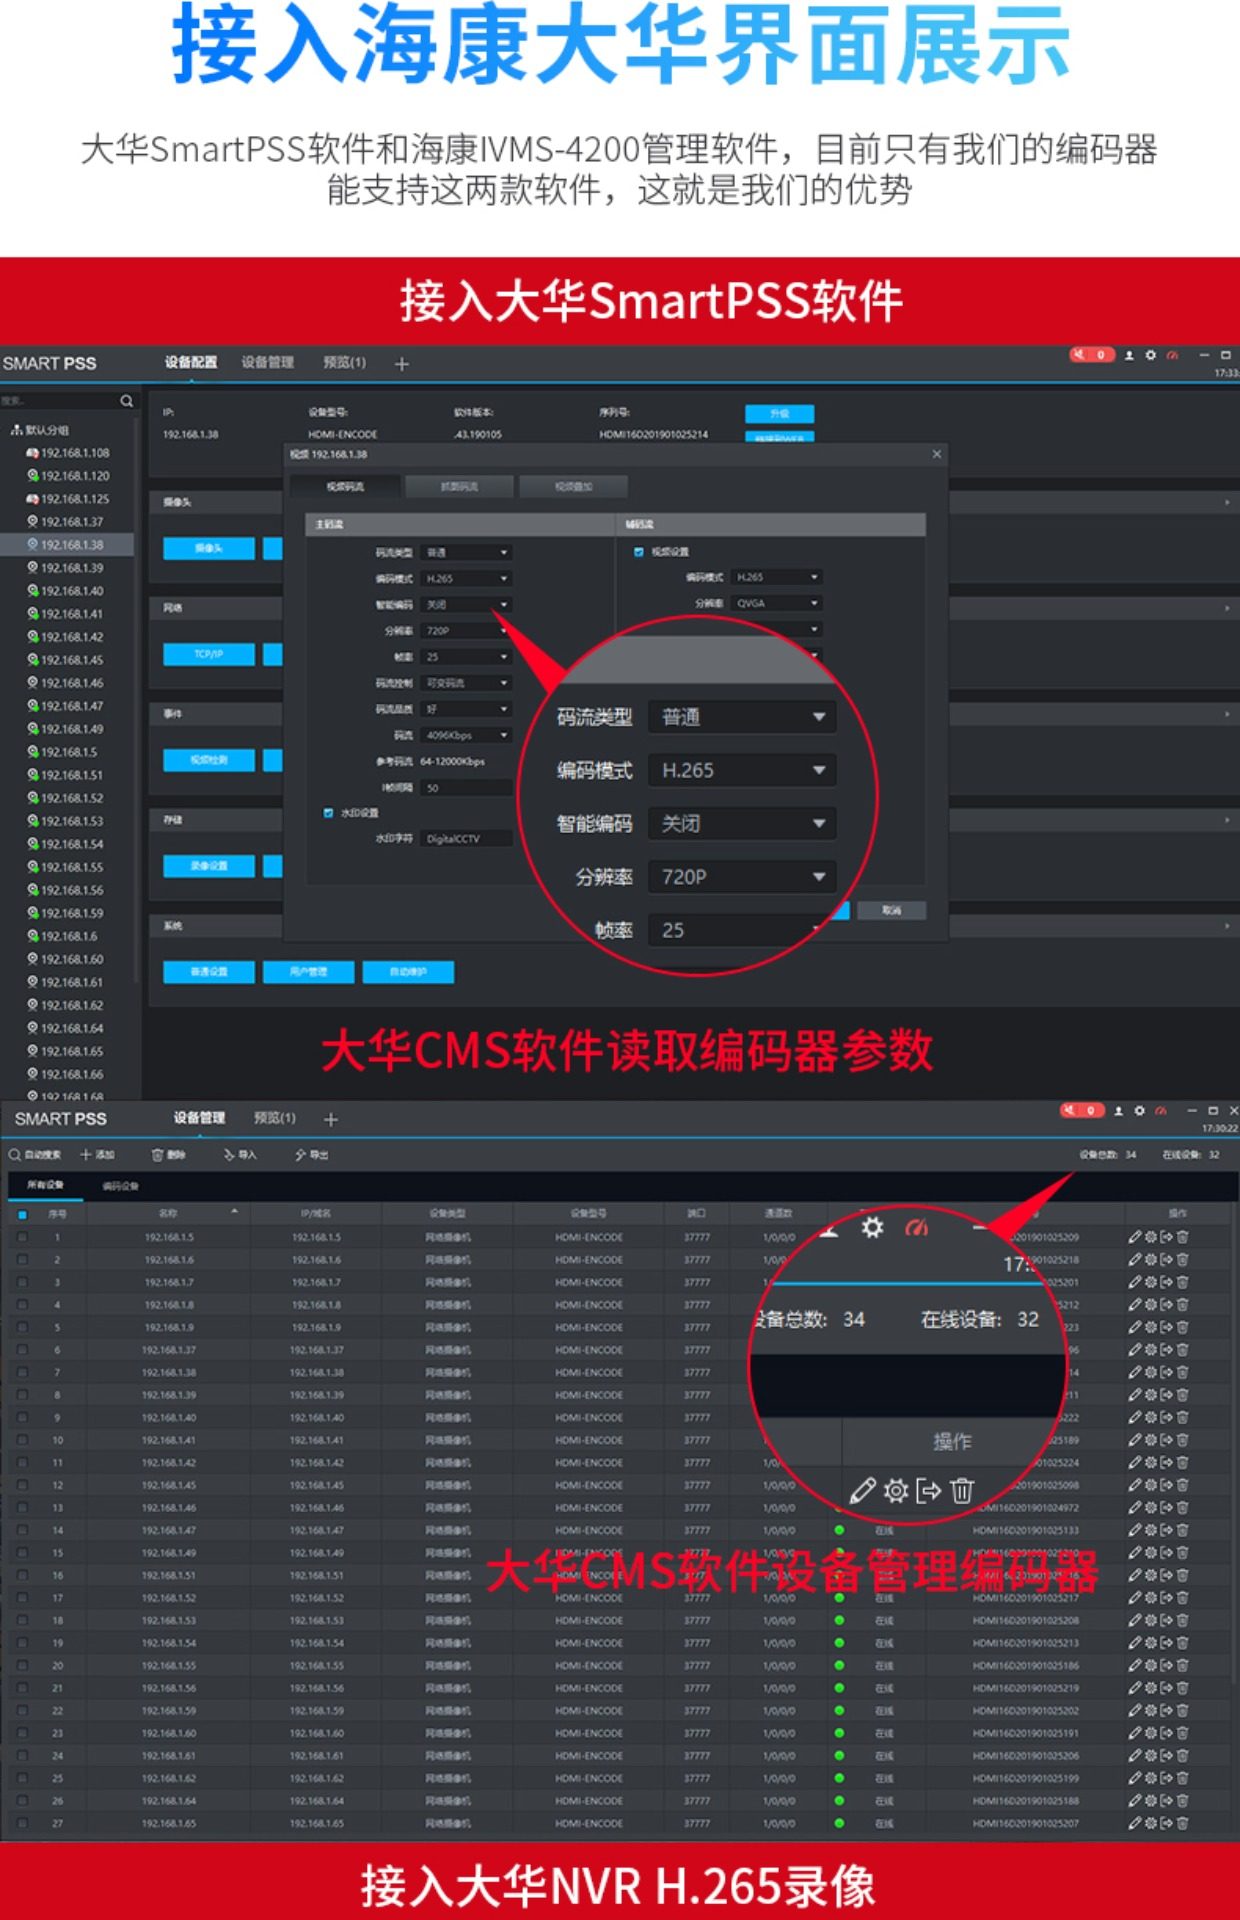Image resolution: width=1240 pixels, height=1920 pixels.
Task: Select 192.168.1.108 in device tree
Action: pos(69,453)
